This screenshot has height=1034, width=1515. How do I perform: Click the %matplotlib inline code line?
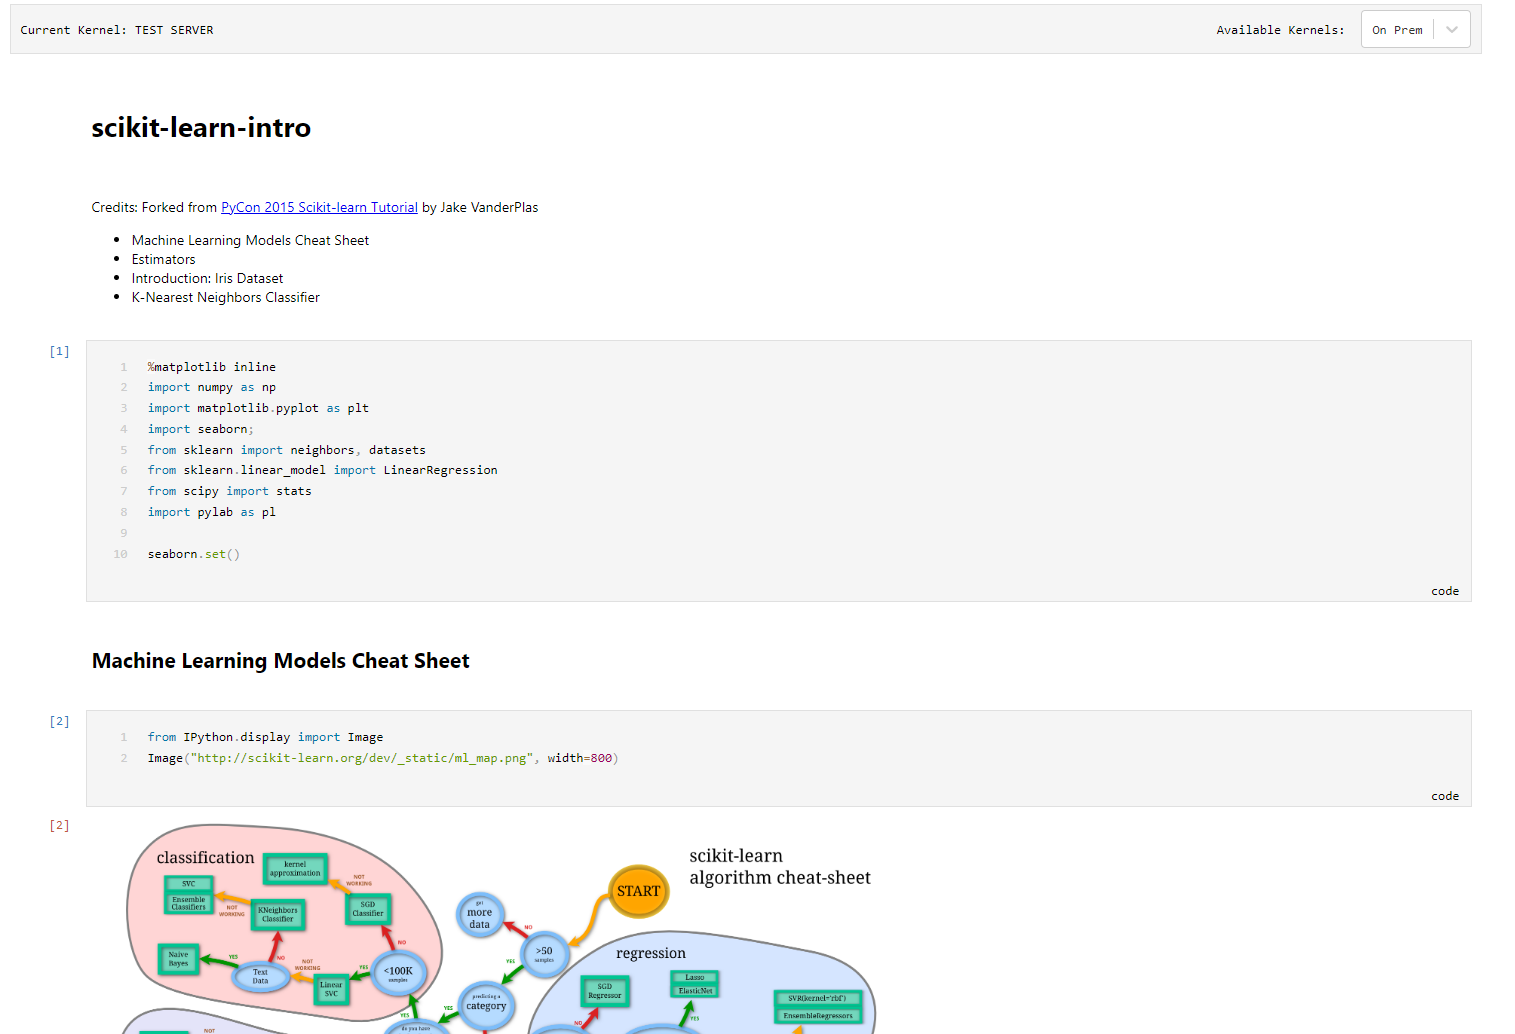click(212, 367)
